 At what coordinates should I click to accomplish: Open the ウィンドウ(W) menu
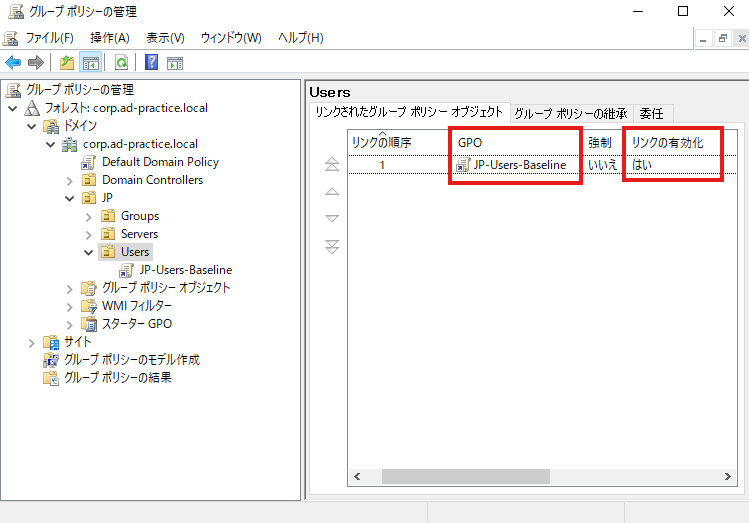(231, 38)
